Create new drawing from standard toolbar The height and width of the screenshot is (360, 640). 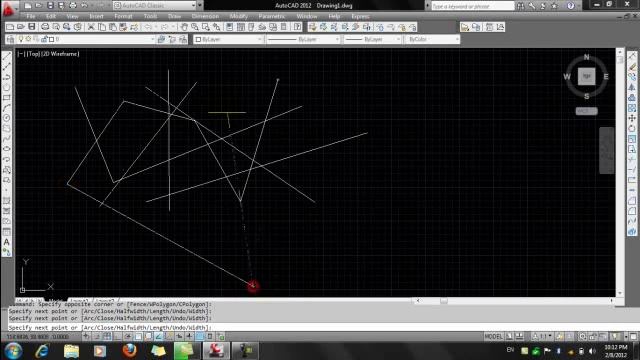point(10,27)
